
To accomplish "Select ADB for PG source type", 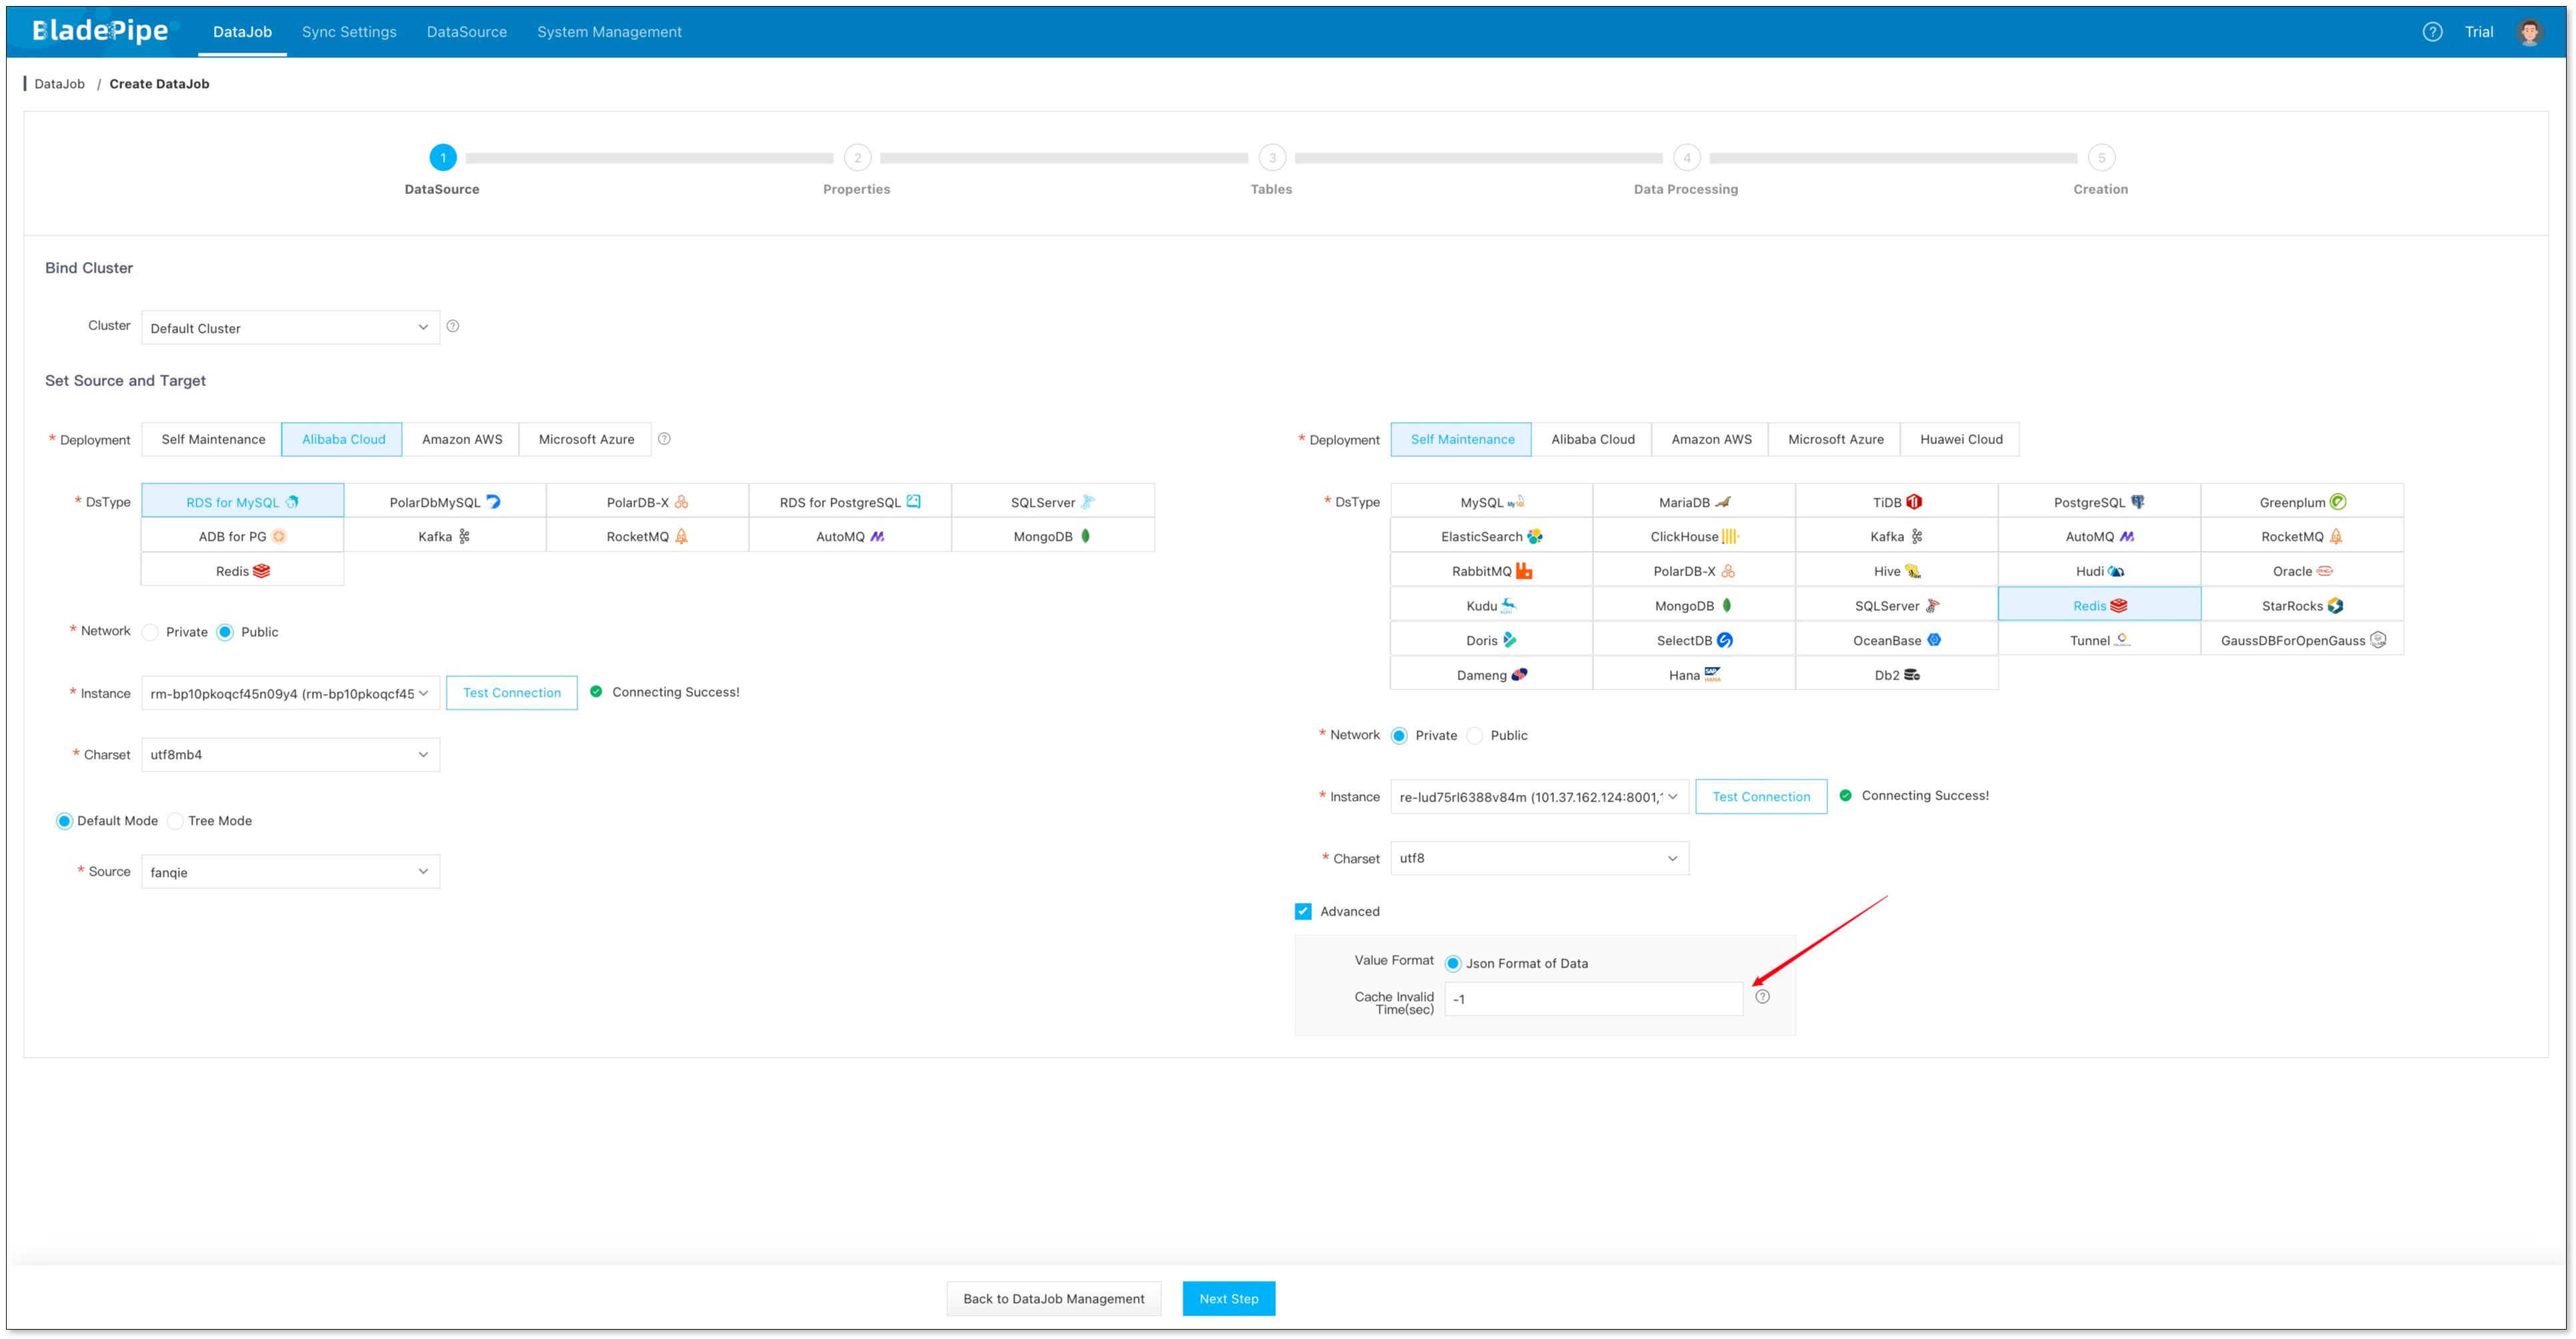I will 243,537.
